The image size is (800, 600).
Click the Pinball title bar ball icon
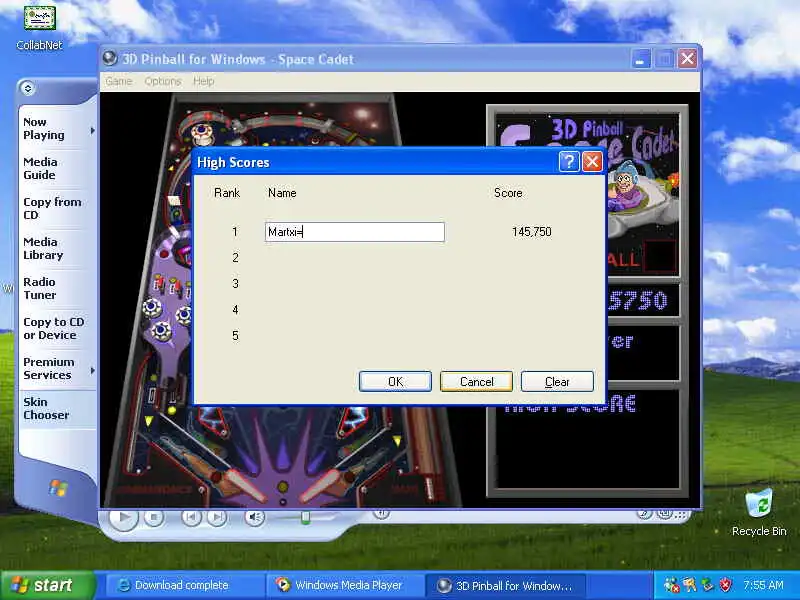point(109,59)
